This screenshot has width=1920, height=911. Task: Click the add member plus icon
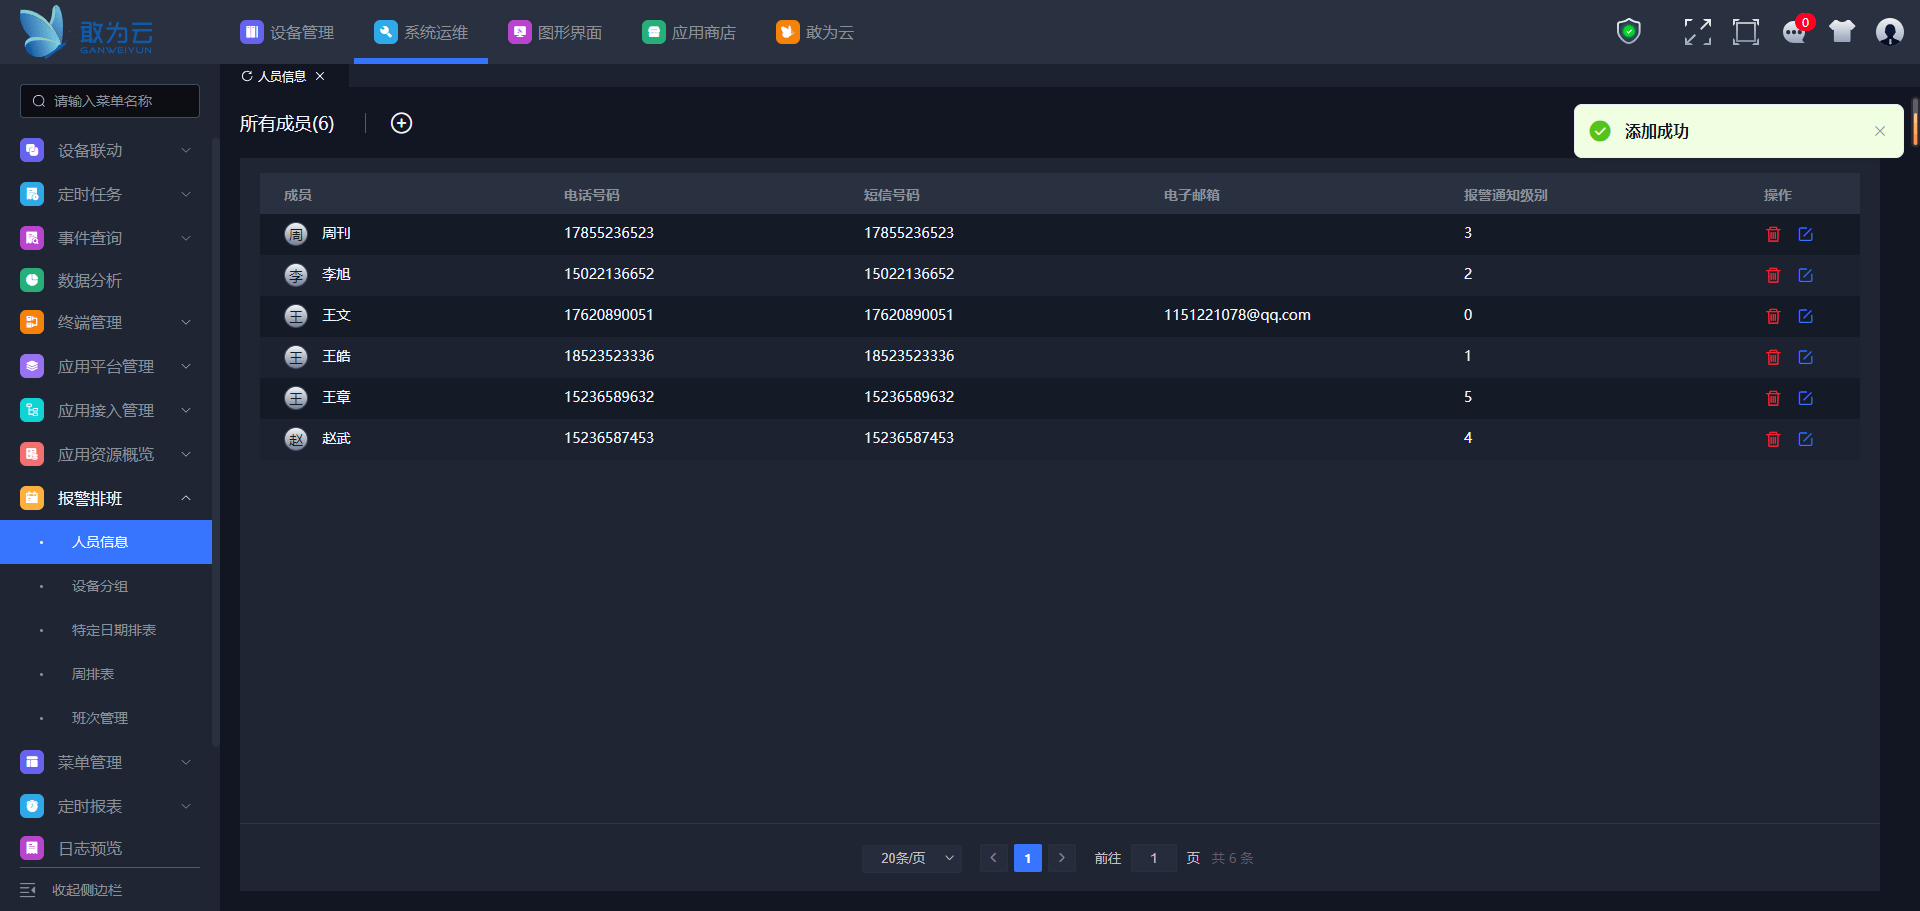(x=401, y=123)
